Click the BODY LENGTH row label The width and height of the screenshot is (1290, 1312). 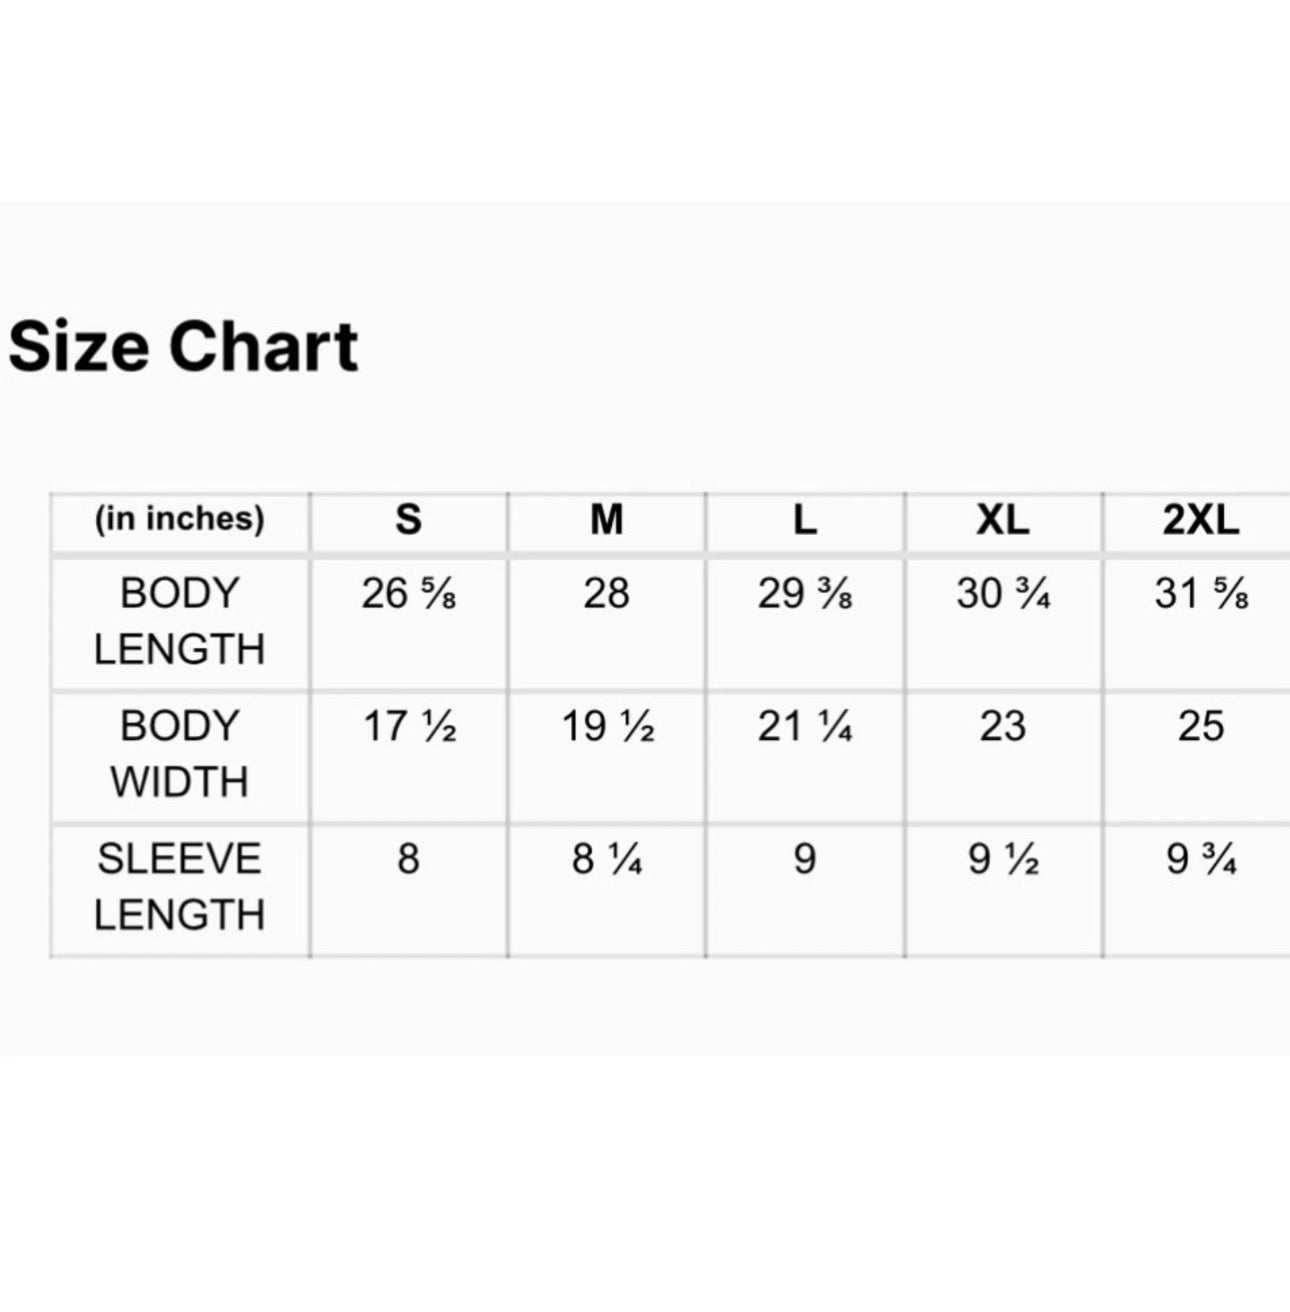click(180, 621)
